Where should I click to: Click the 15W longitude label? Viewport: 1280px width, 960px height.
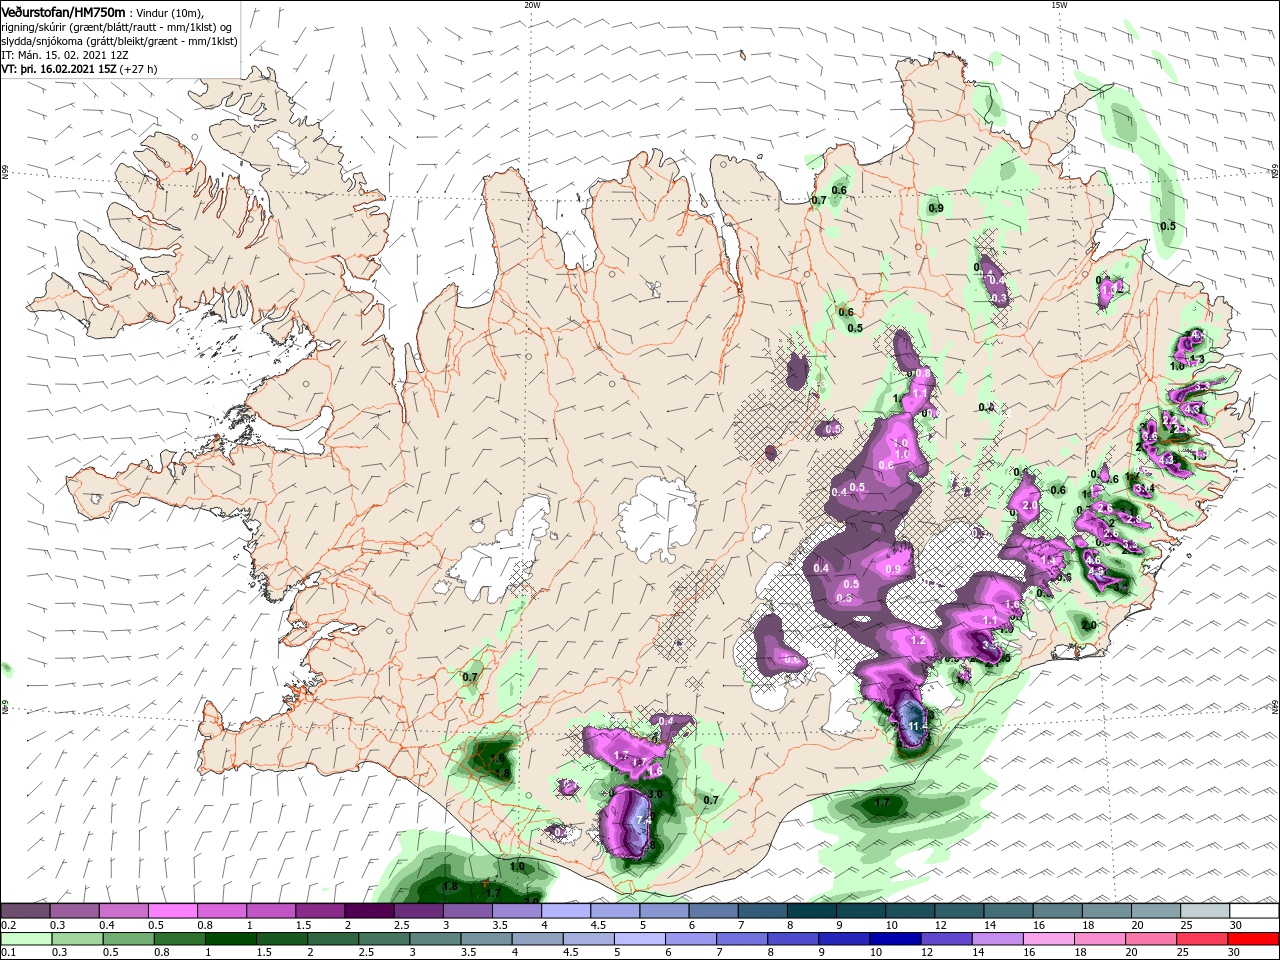pyautogui.click(x=1059, y=4)
